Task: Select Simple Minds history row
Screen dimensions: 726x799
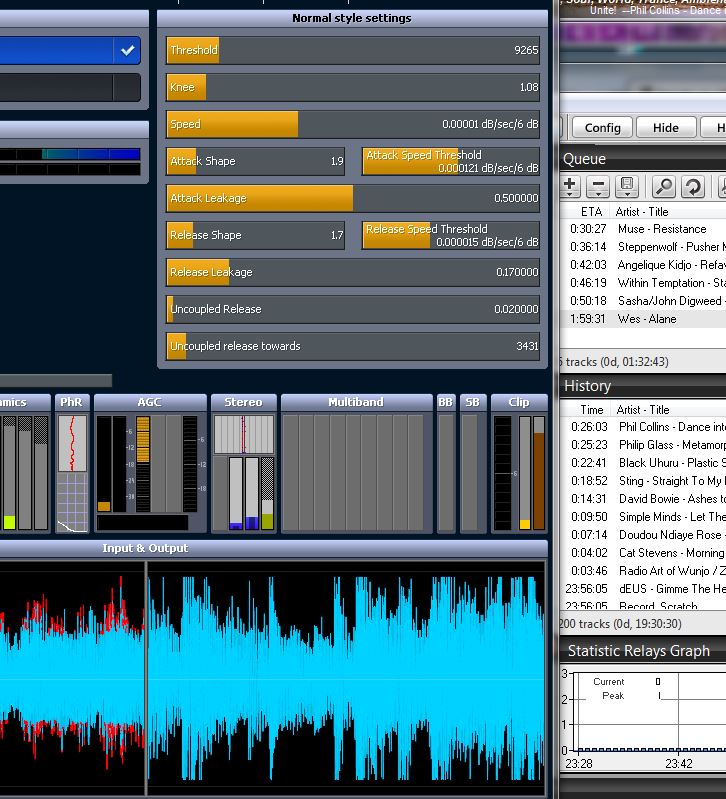Action: [x=643, y=517]
